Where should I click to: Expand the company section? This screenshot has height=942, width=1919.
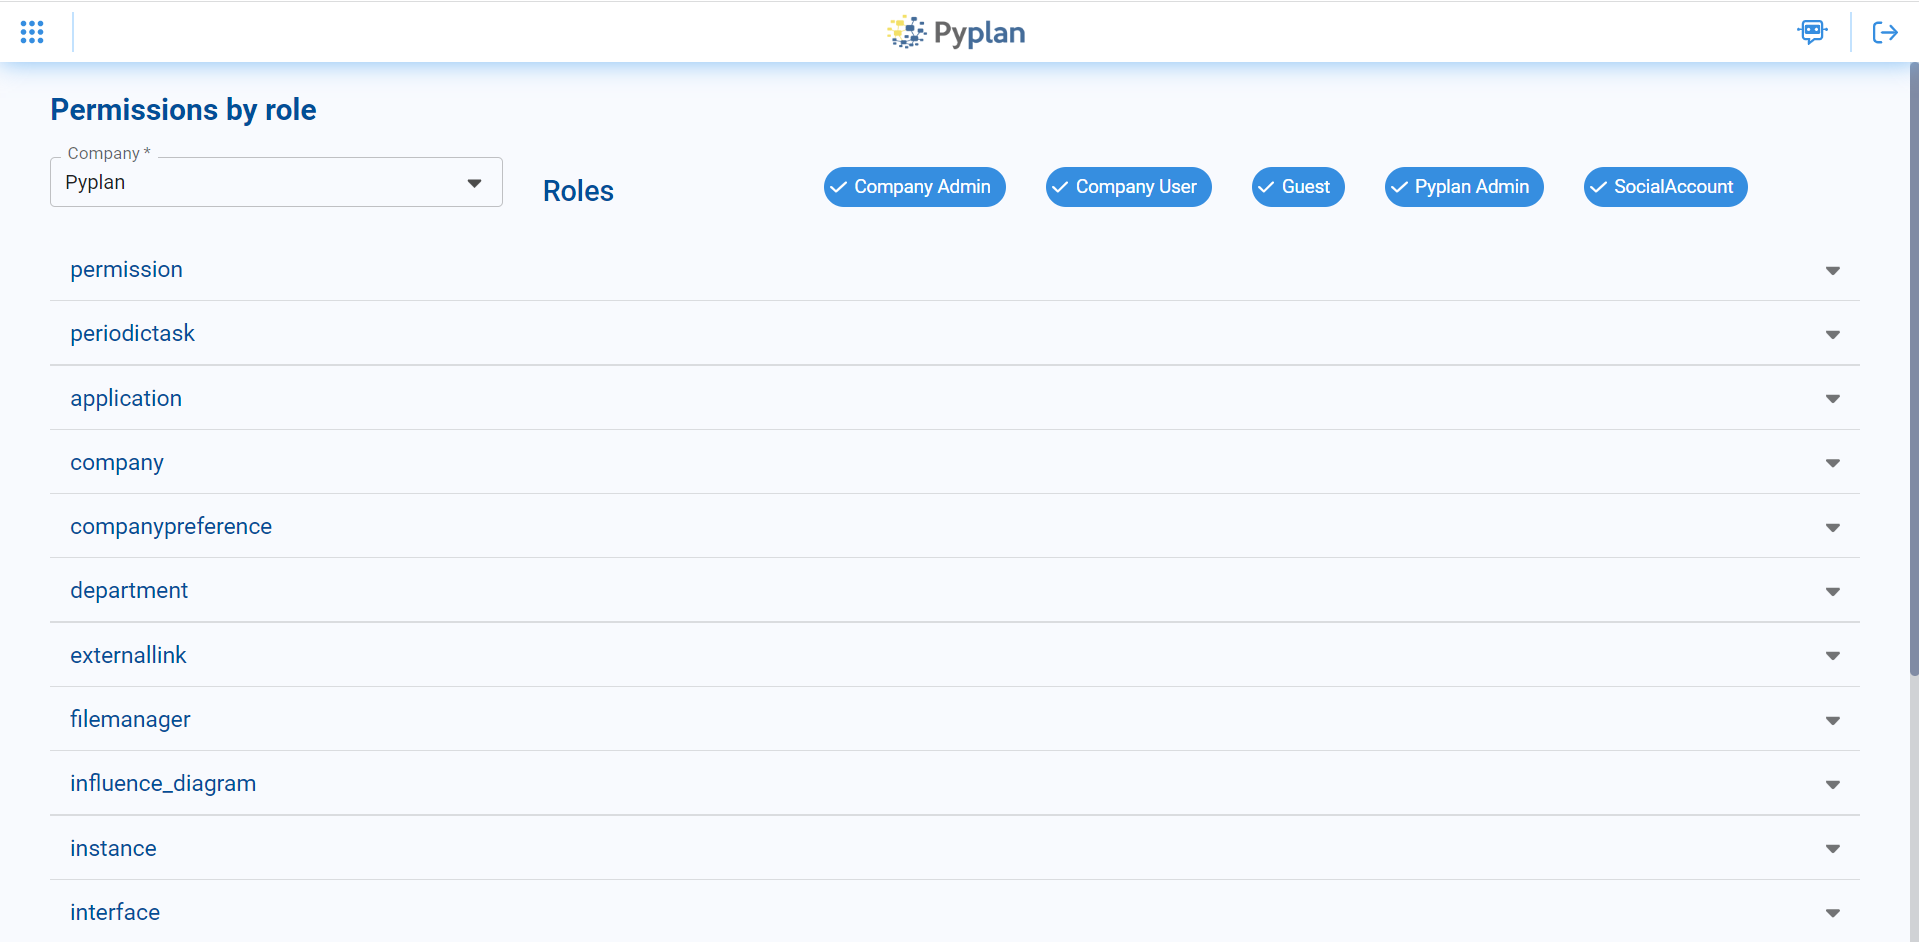click(x=1832, y=462)
